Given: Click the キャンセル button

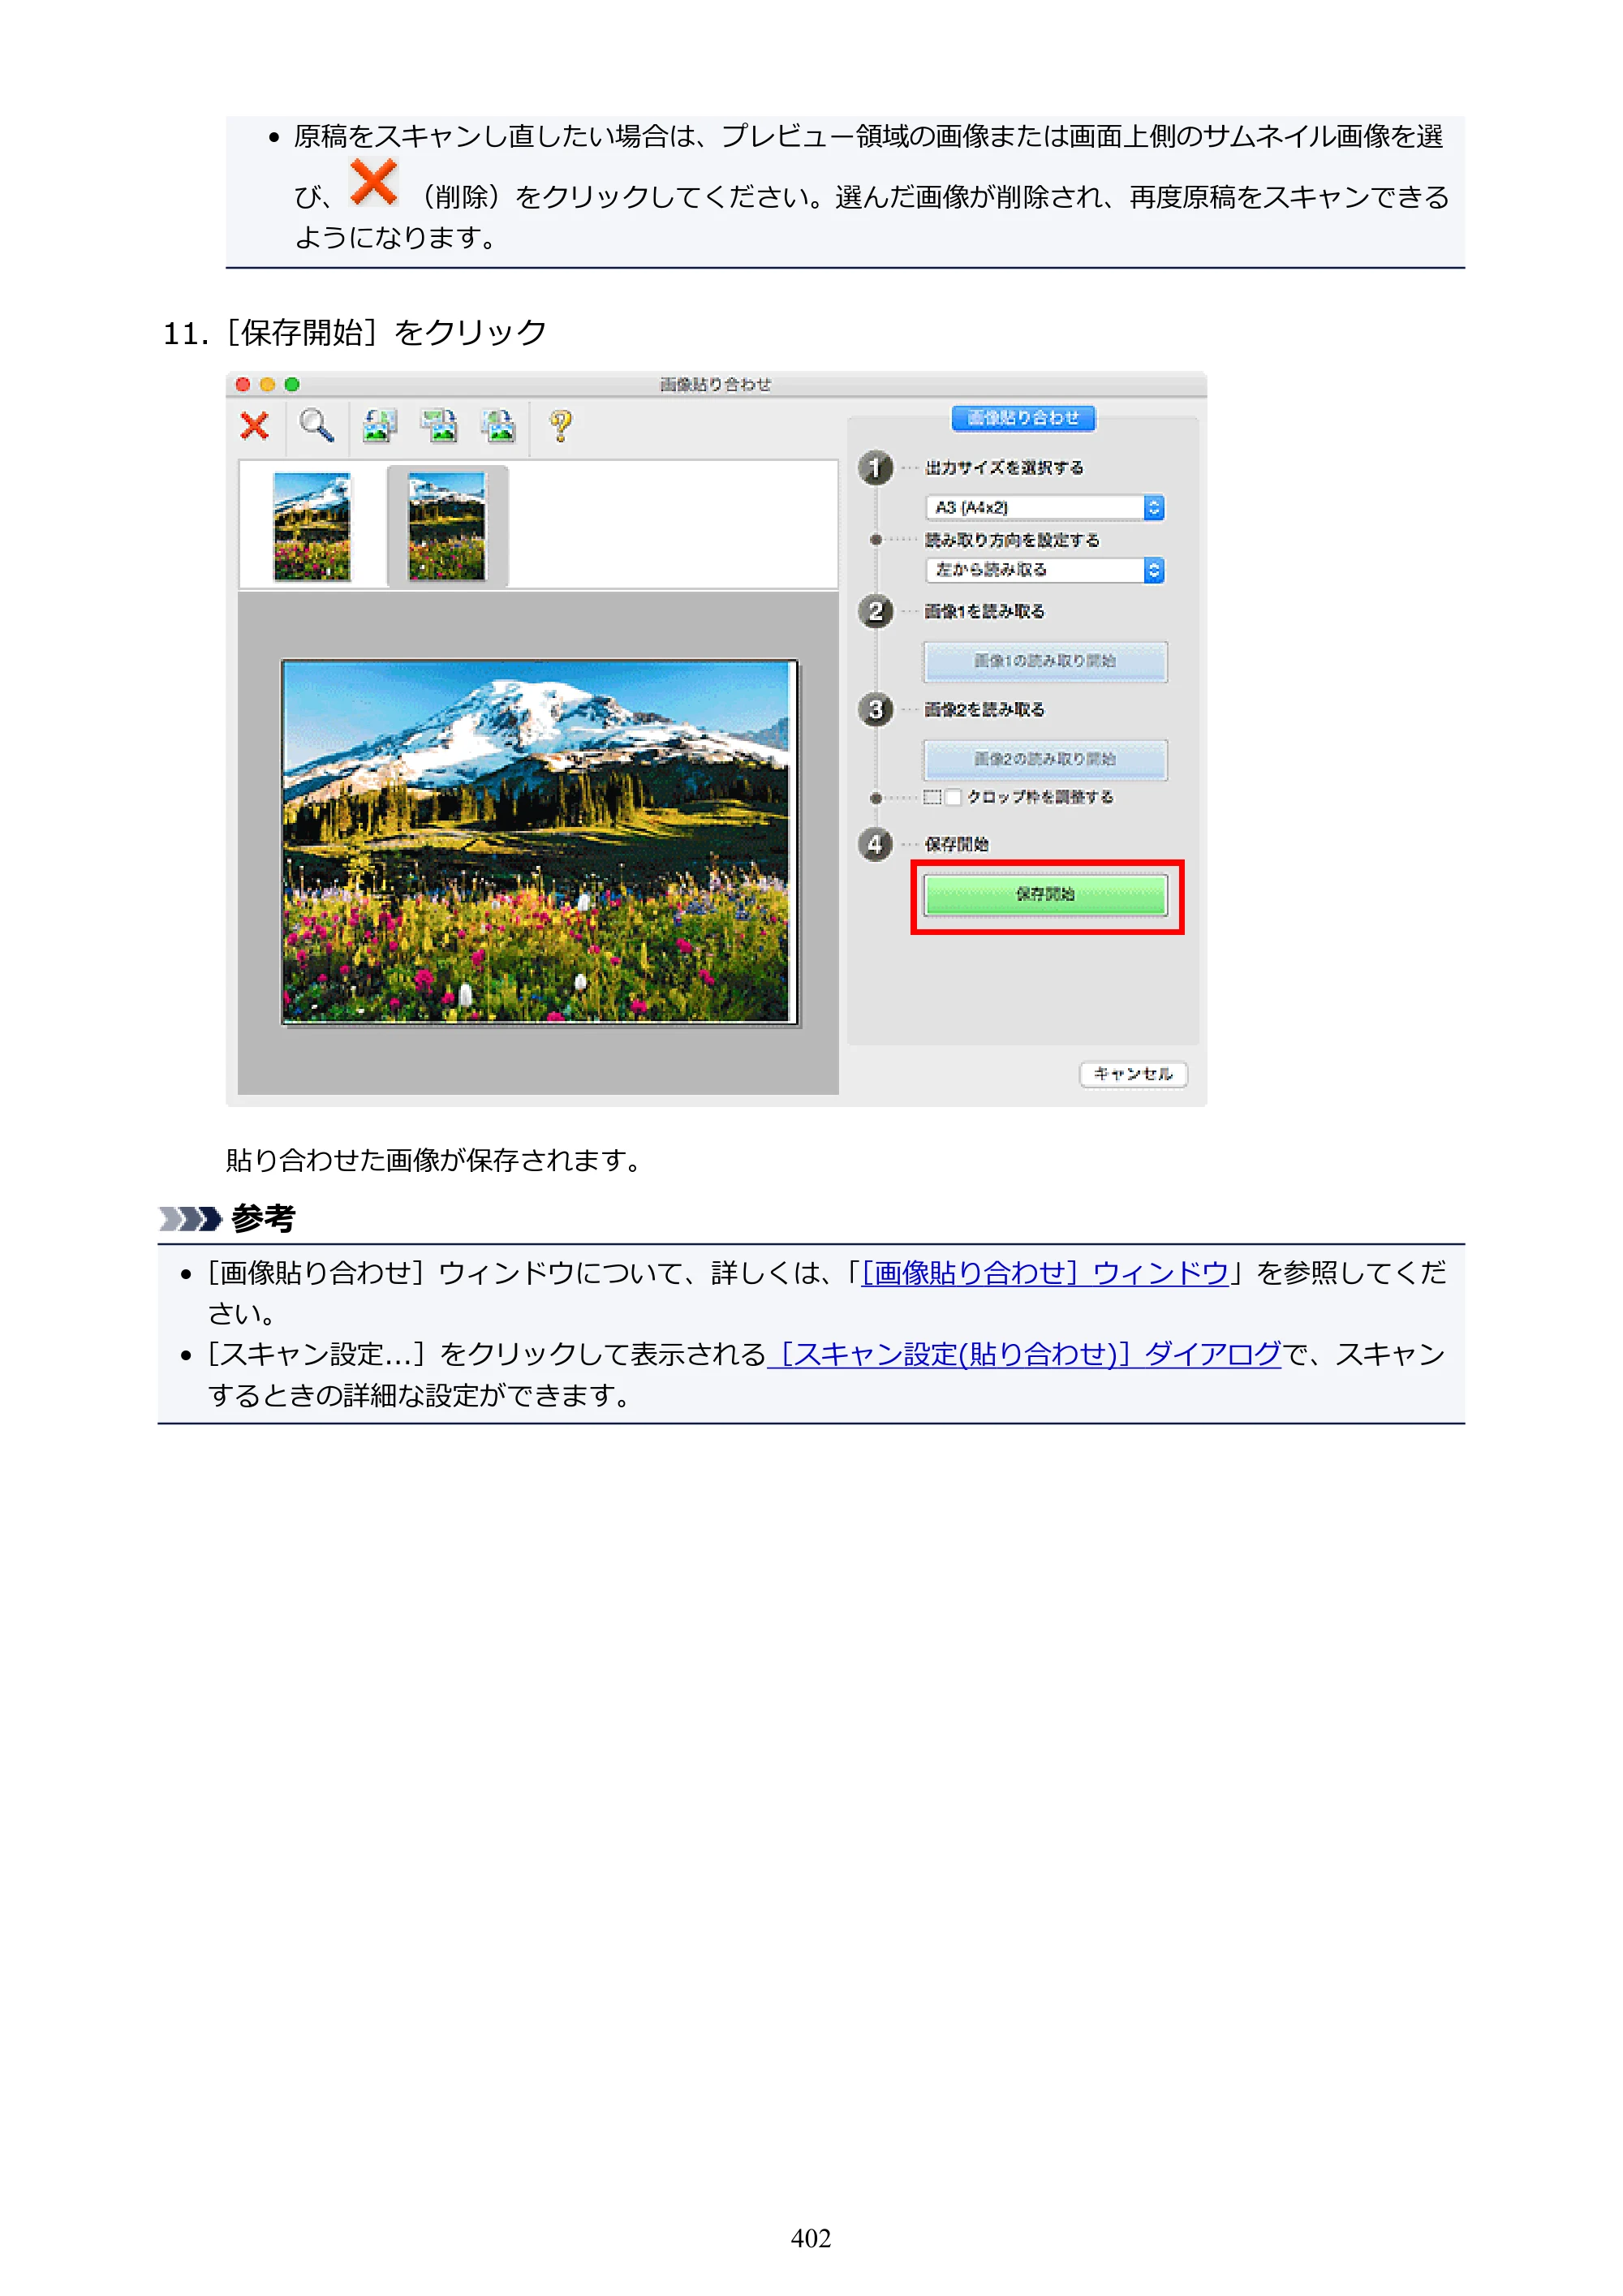Looking at the screenshot, I should pos(1133,1074).
